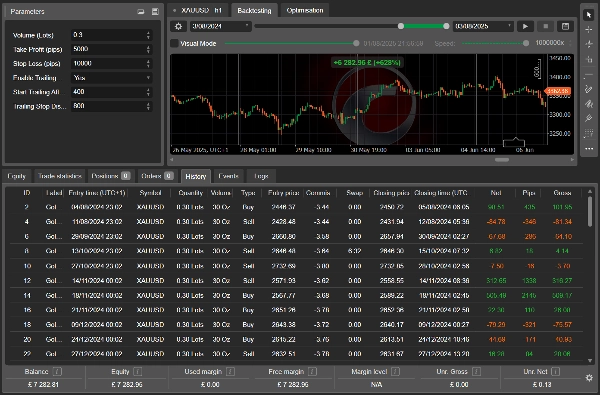600x395 pixels.
Task: Switch to the XAUUSD h1 tab
Action: 199,10
